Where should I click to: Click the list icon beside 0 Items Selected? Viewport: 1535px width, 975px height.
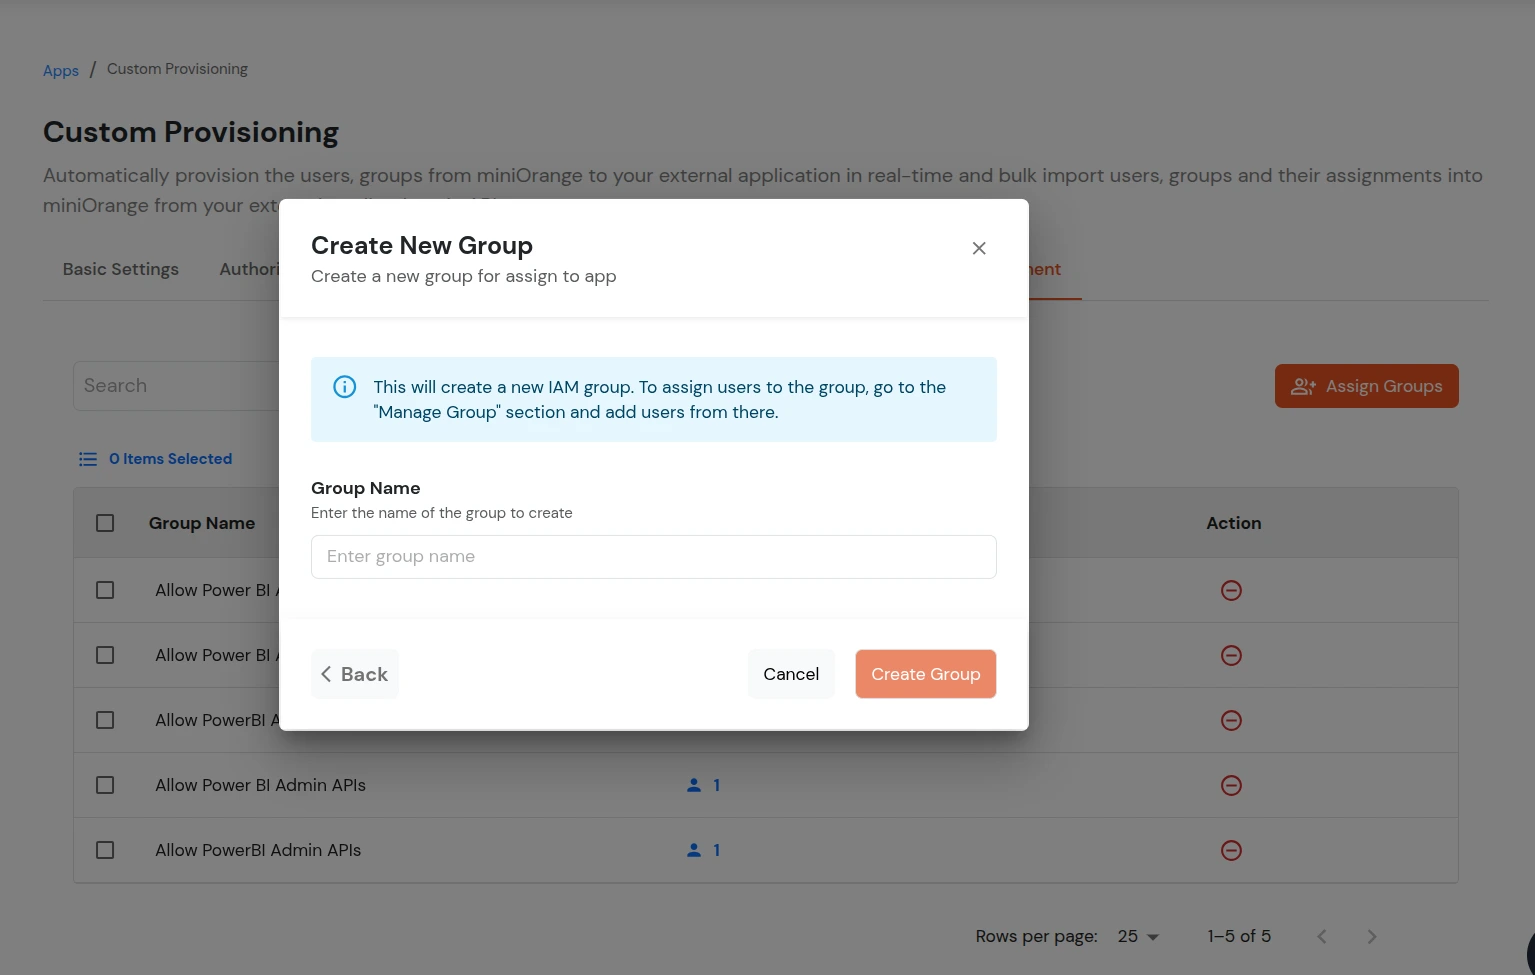pyautogui.click(x=89, y=458)
